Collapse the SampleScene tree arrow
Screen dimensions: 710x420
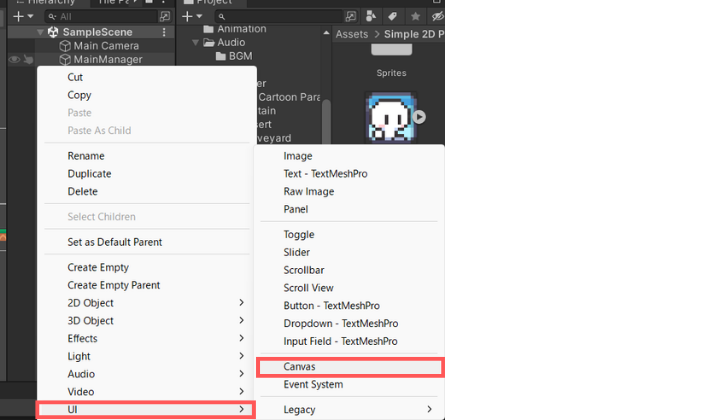[40, 32]
